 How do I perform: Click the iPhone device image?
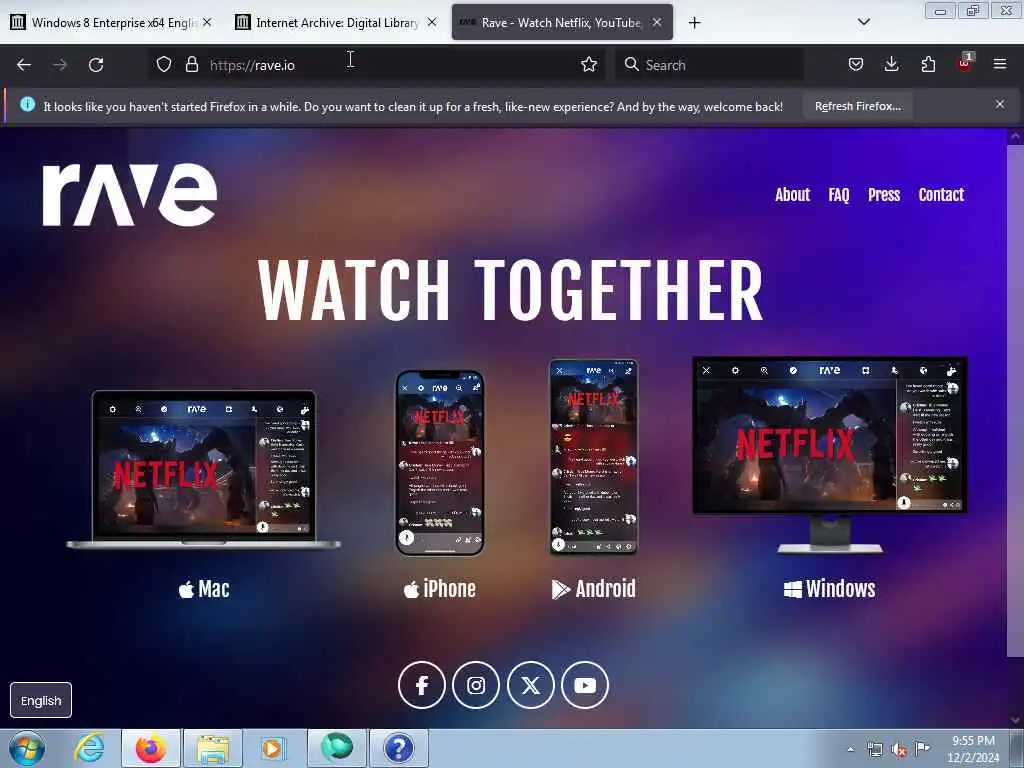pos(440,462)
